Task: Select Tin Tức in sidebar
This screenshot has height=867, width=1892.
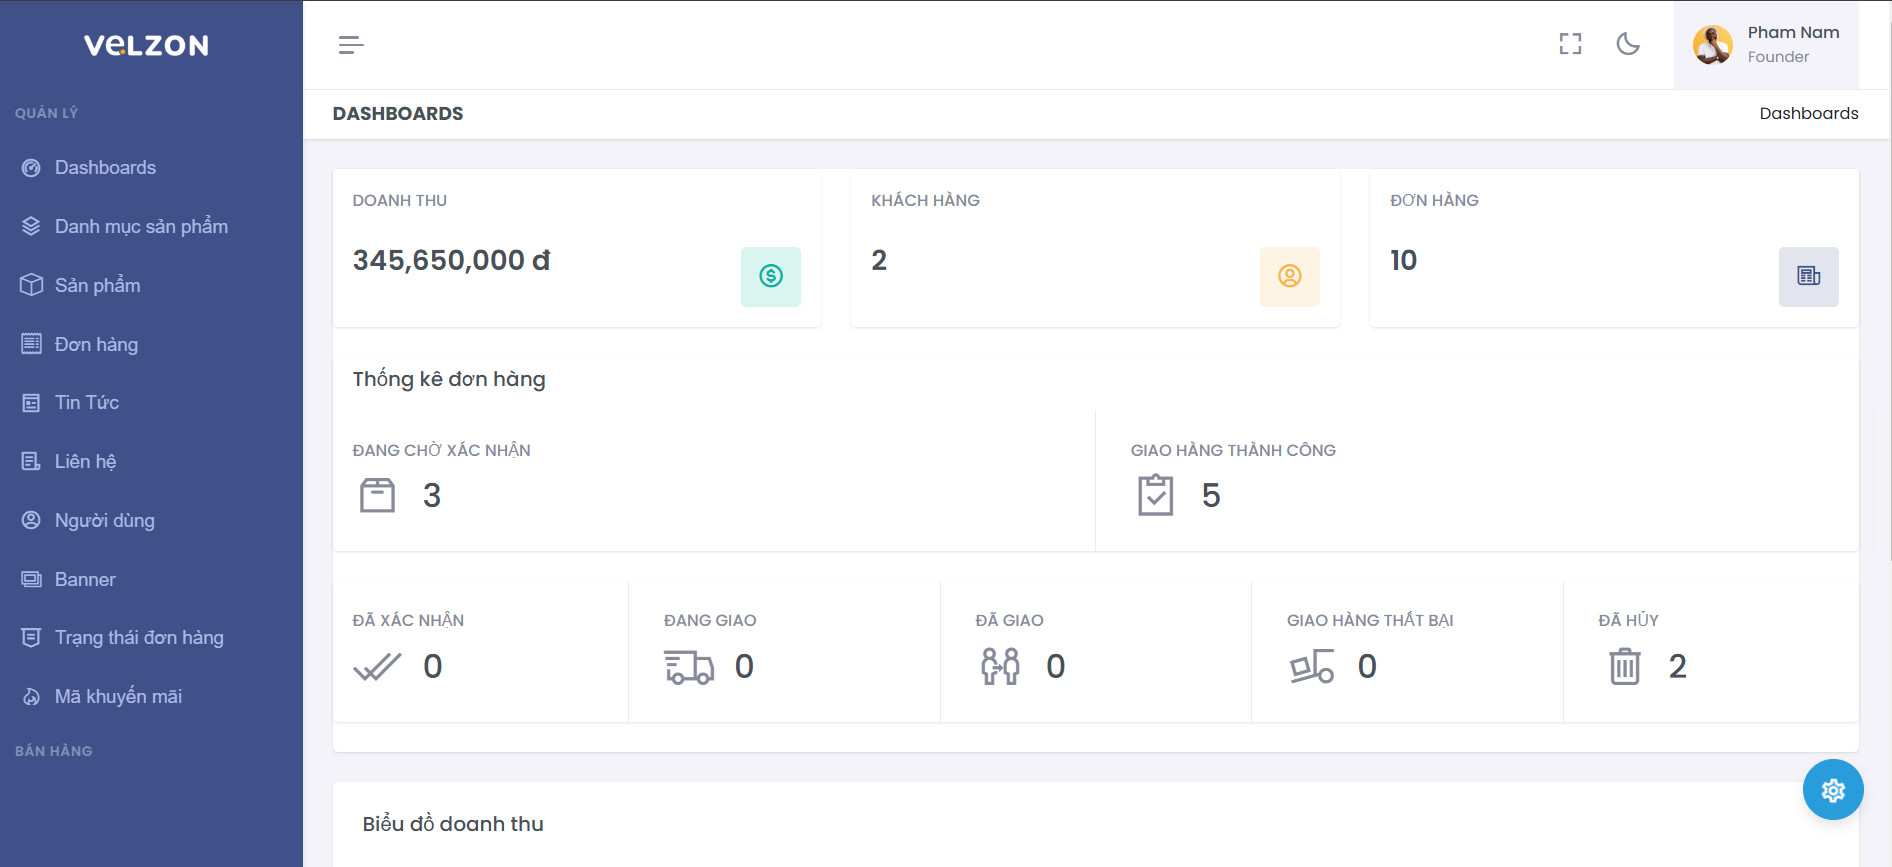Action: click(87, 403)
